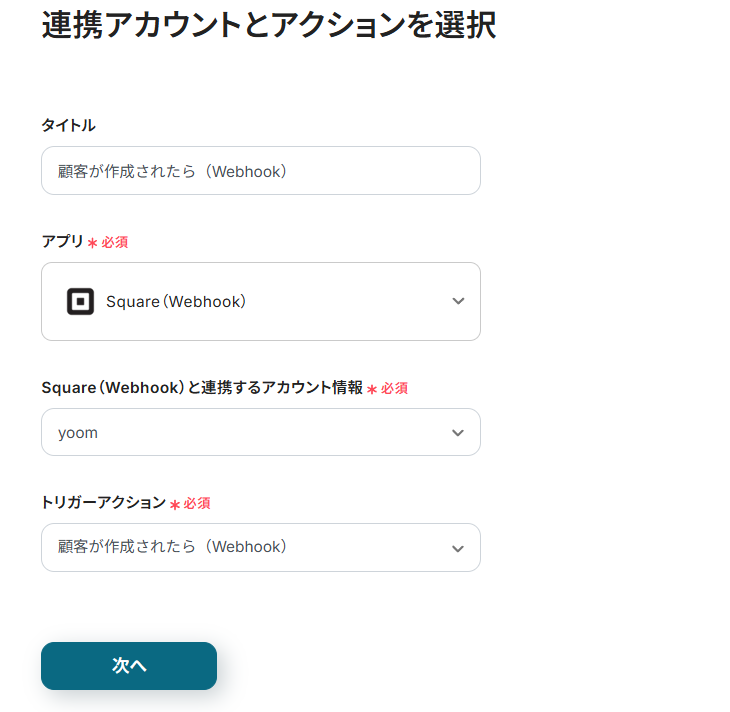Open the yoom account dropdown arrow
The width and height of the screenshot is (730, 712).
458,433
